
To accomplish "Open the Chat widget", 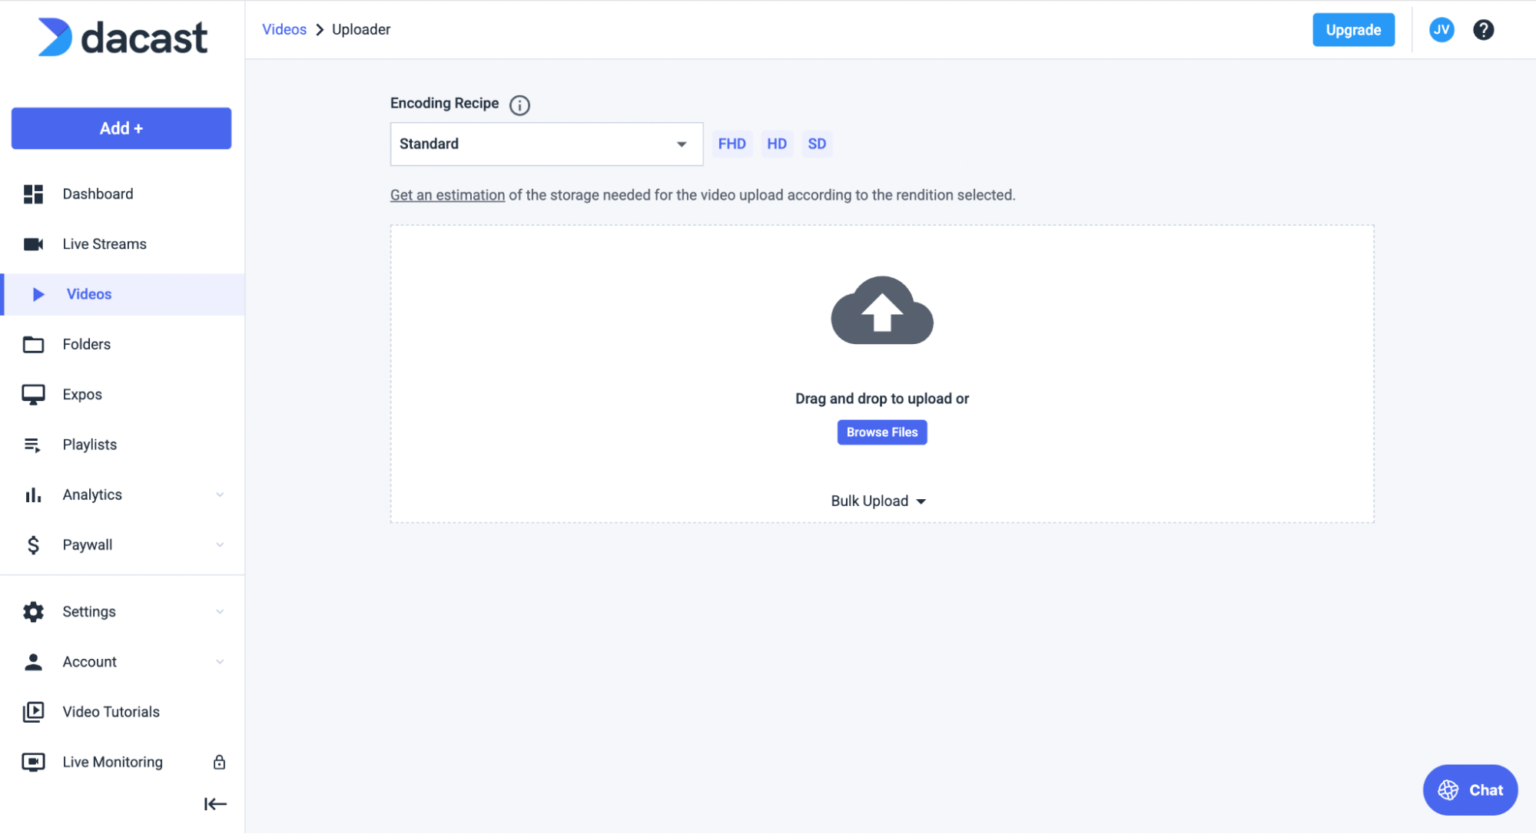I will (x=1470, y=789).
